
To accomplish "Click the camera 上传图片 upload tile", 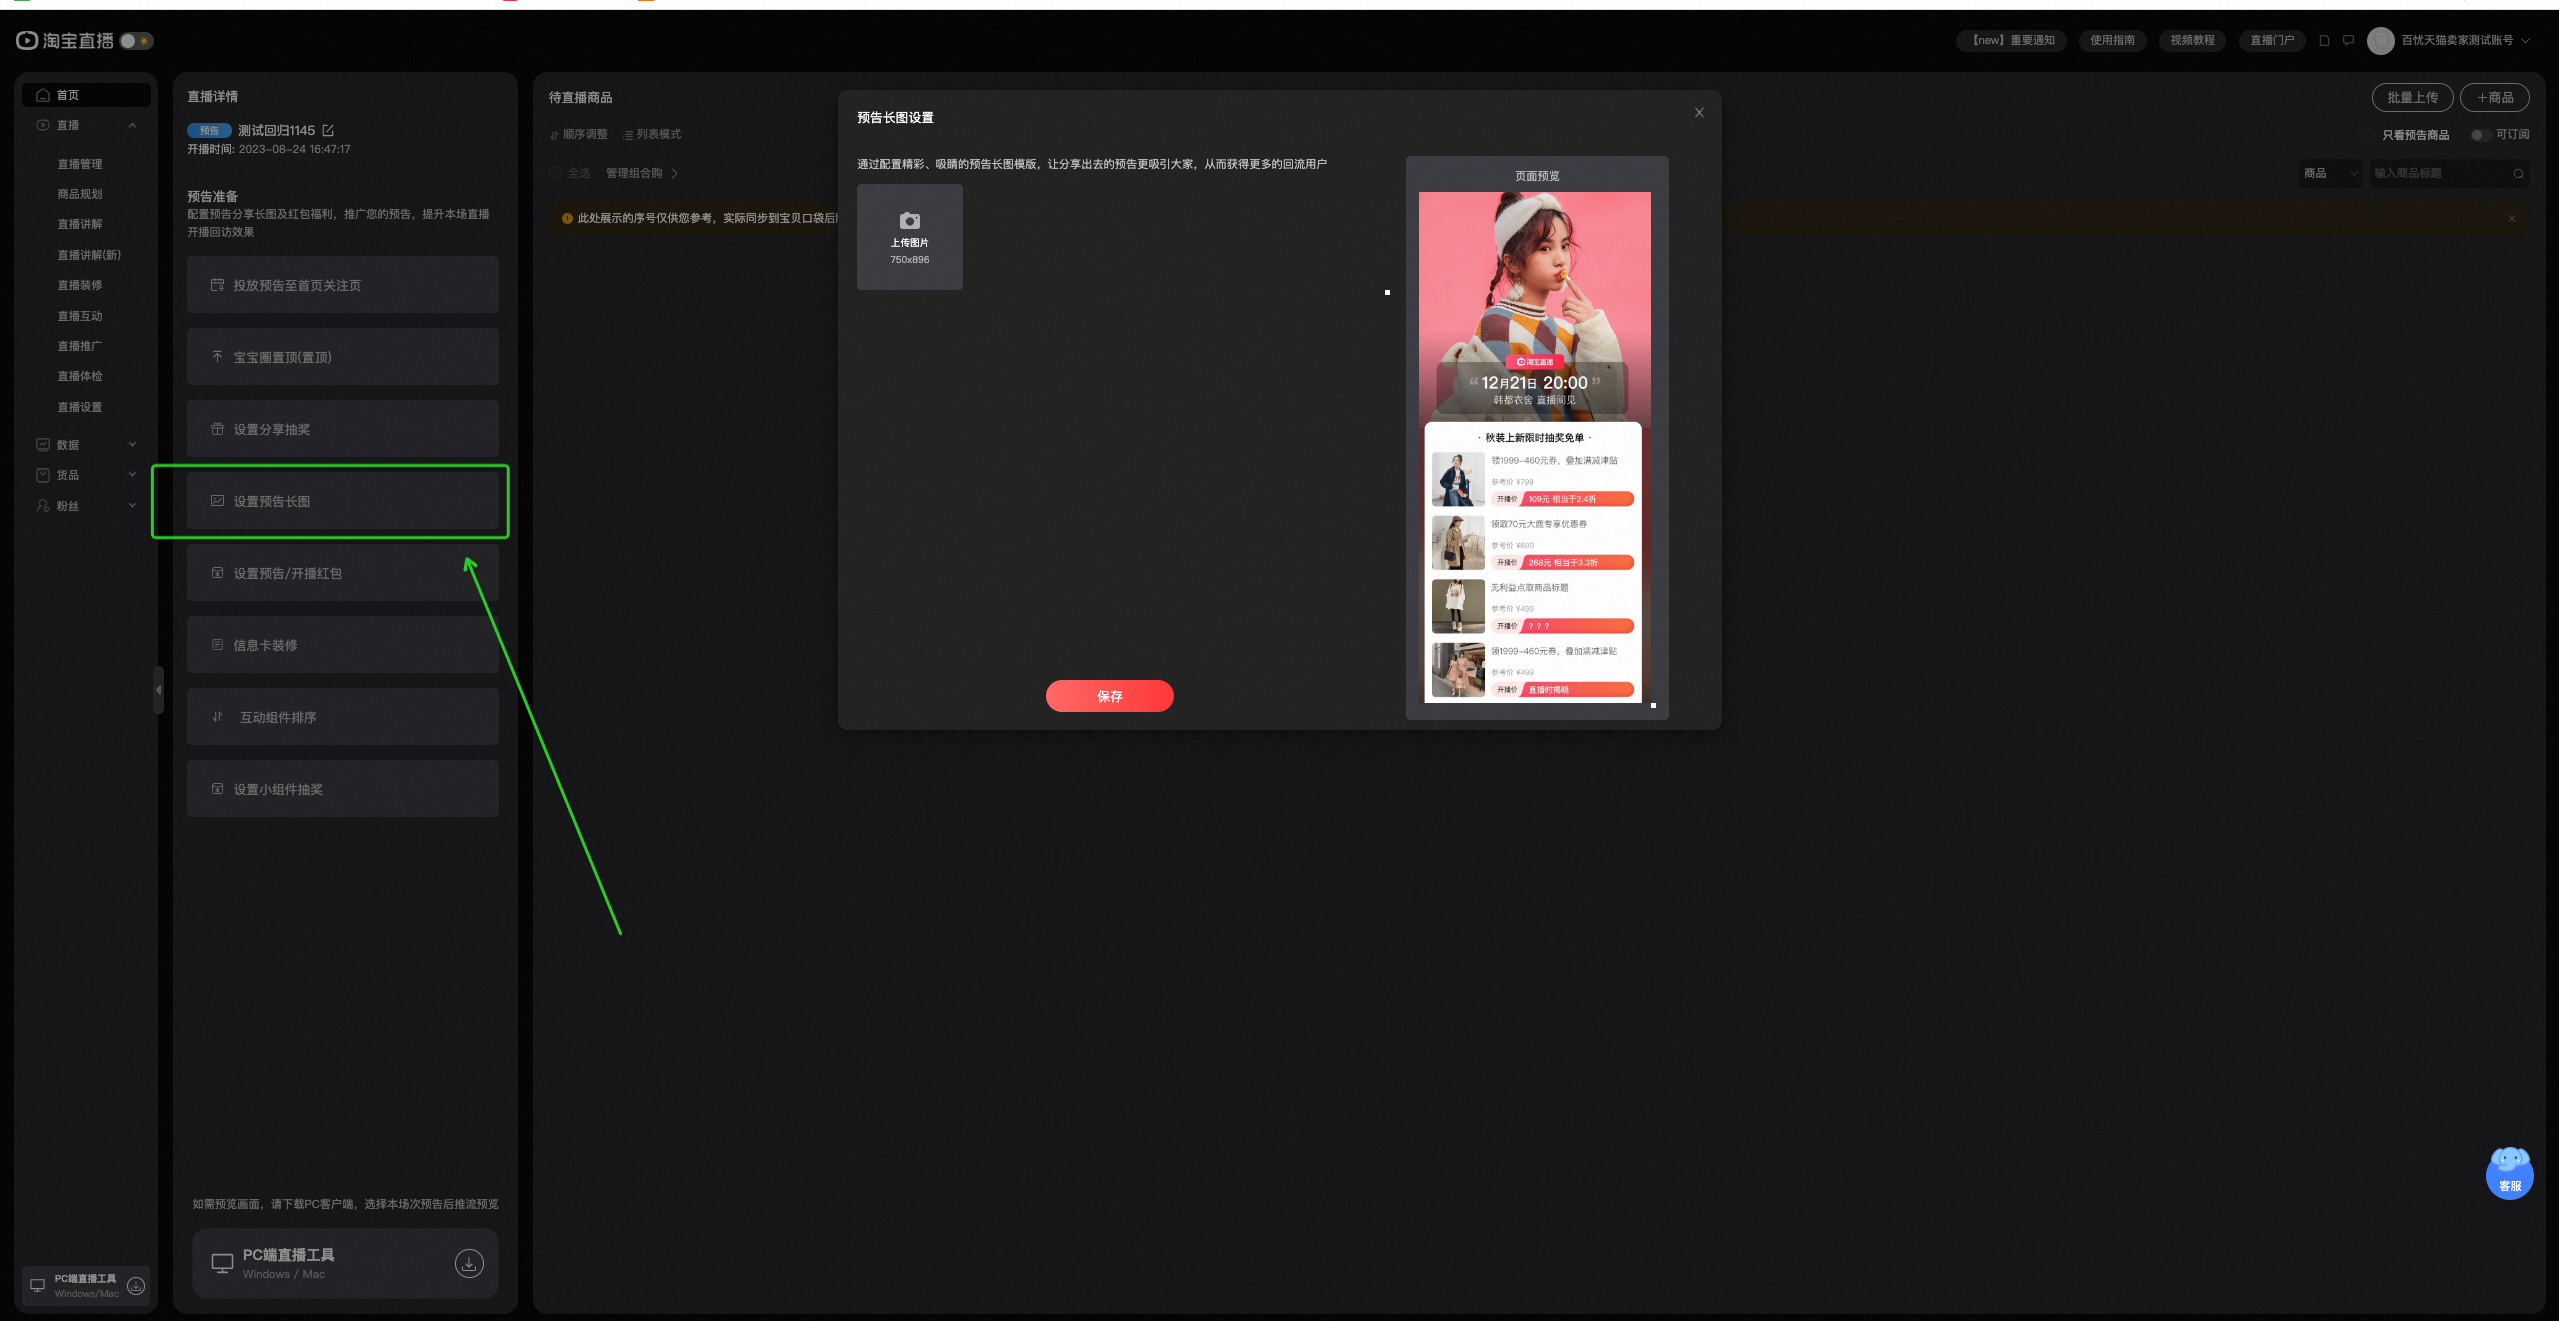I will (909, 237).
